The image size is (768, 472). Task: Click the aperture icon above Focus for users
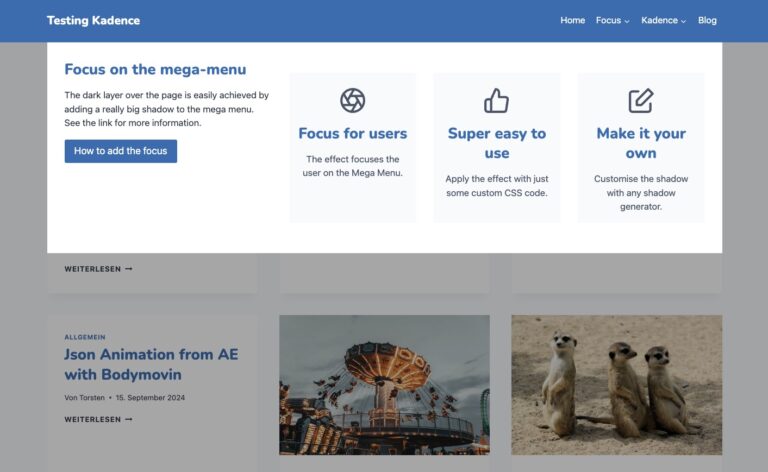coord(352,100)
